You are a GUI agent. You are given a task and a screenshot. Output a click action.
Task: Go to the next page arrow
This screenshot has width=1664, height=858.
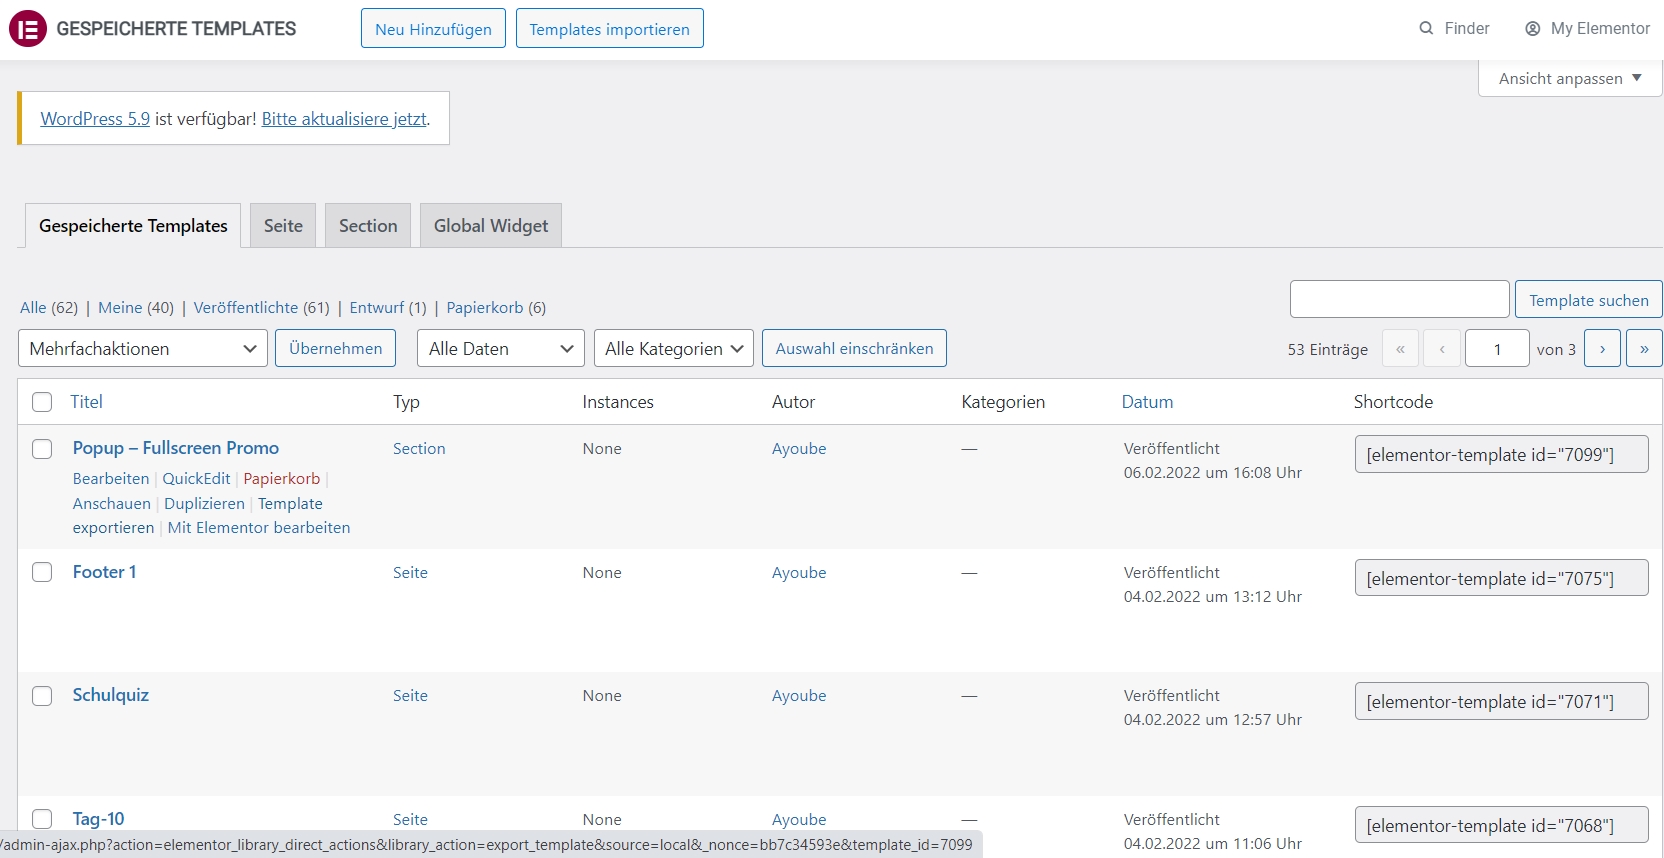1602,348
